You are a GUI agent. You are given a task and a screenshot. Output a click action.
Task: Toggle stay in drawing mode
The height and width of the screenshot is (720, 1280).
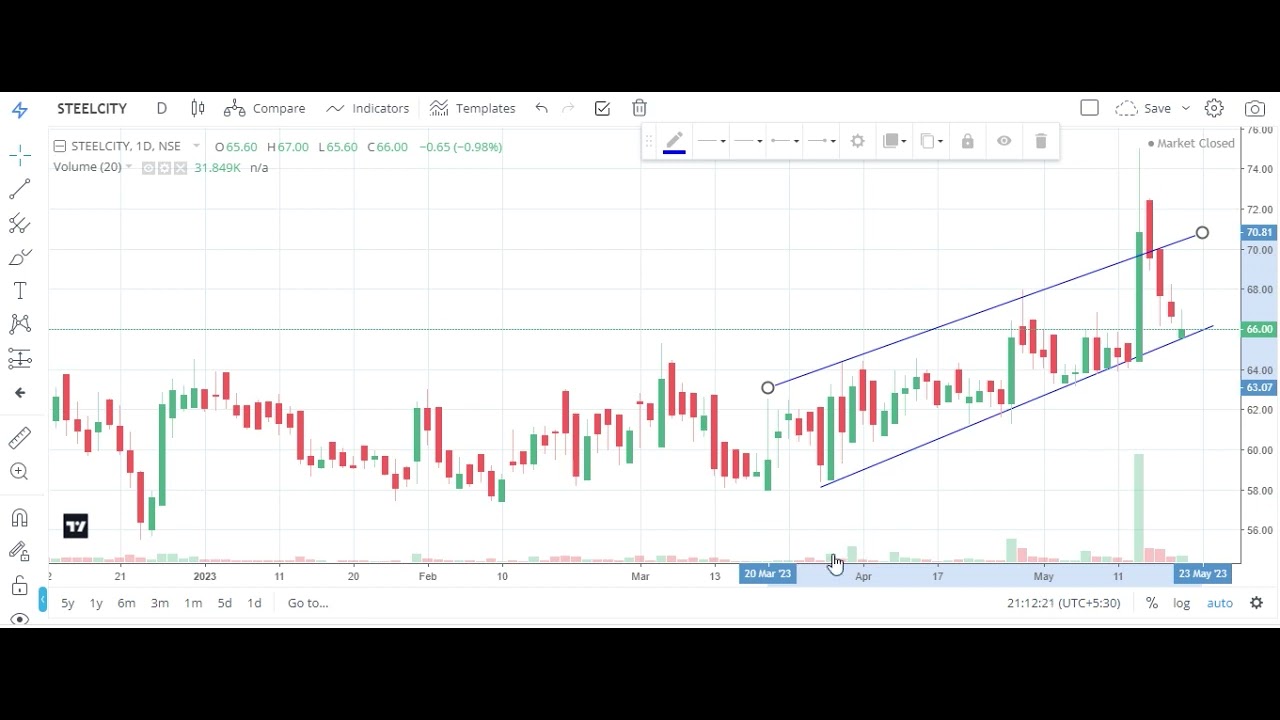[20, 551]
